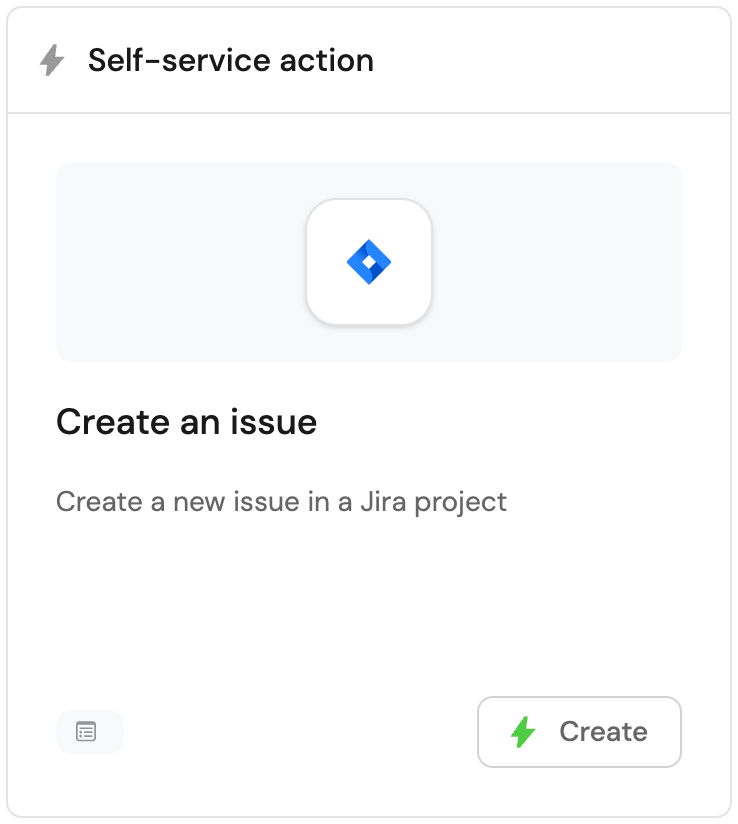
Task: Open the form list icon button
Action: click(x=90, y=732)
